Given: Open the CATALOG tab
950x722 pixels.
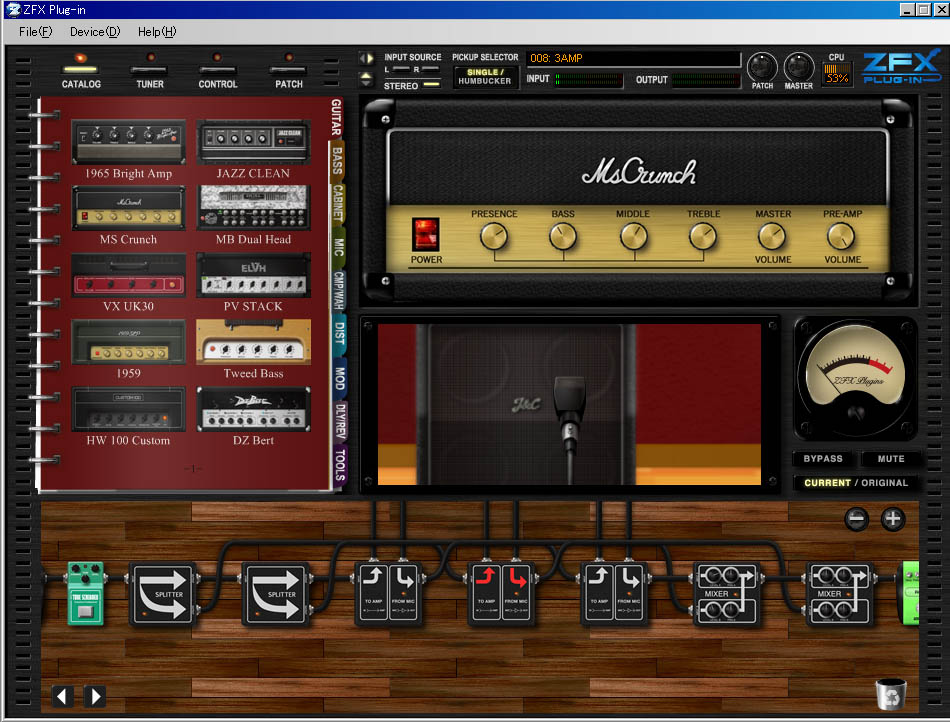Looking at the screenshot, I should click(x=81, y=72).
